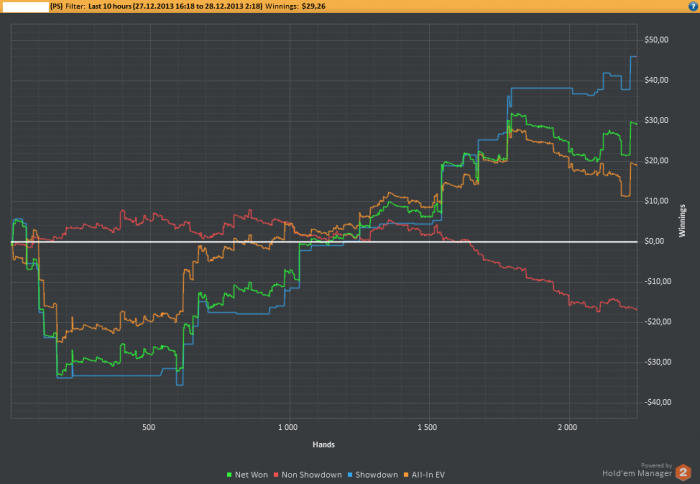Click the Hands axis title
Image resolution: width=700 pixels, height=484 pixels.
(x=324, y=445)
